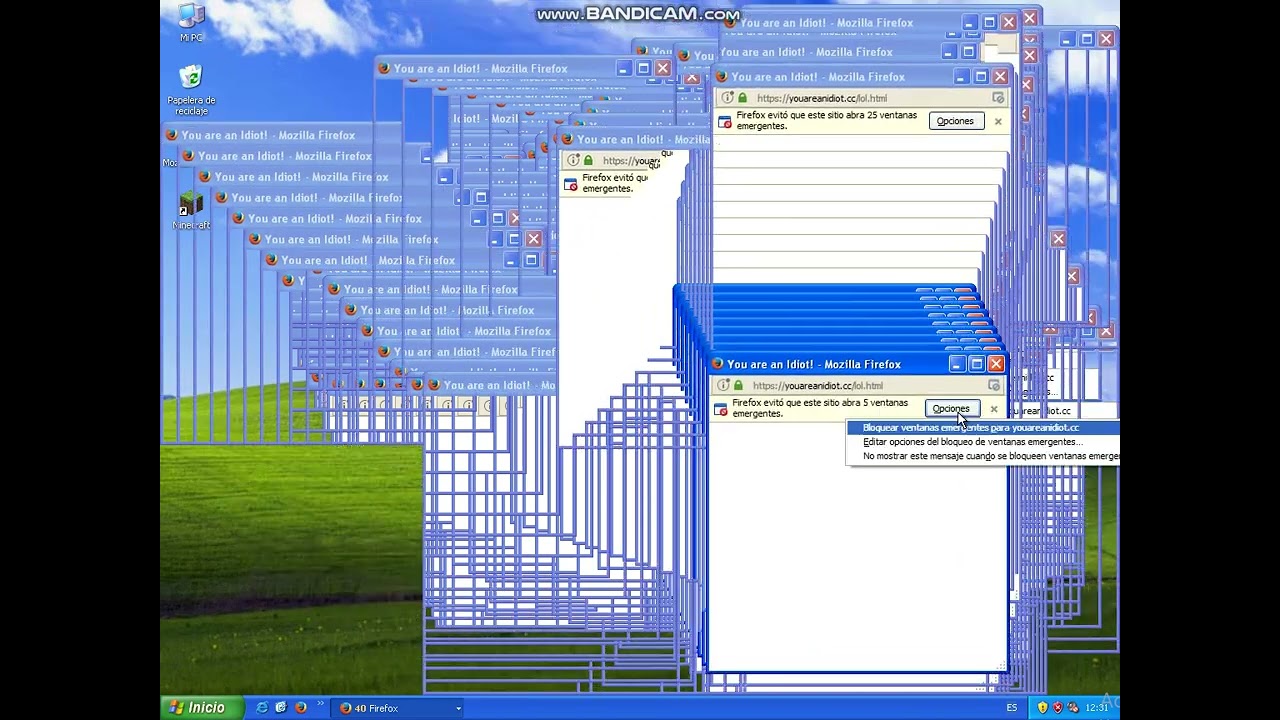The height and width of the screenshot is (720, 1280).
Task: Click URL field in the 25 ventanas window
Action: point(822,99)
